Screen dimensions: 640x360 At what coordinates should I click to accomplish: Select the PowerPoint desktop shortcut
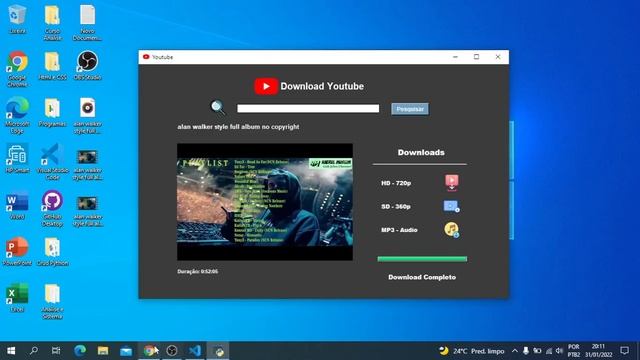tap(17, 252)
